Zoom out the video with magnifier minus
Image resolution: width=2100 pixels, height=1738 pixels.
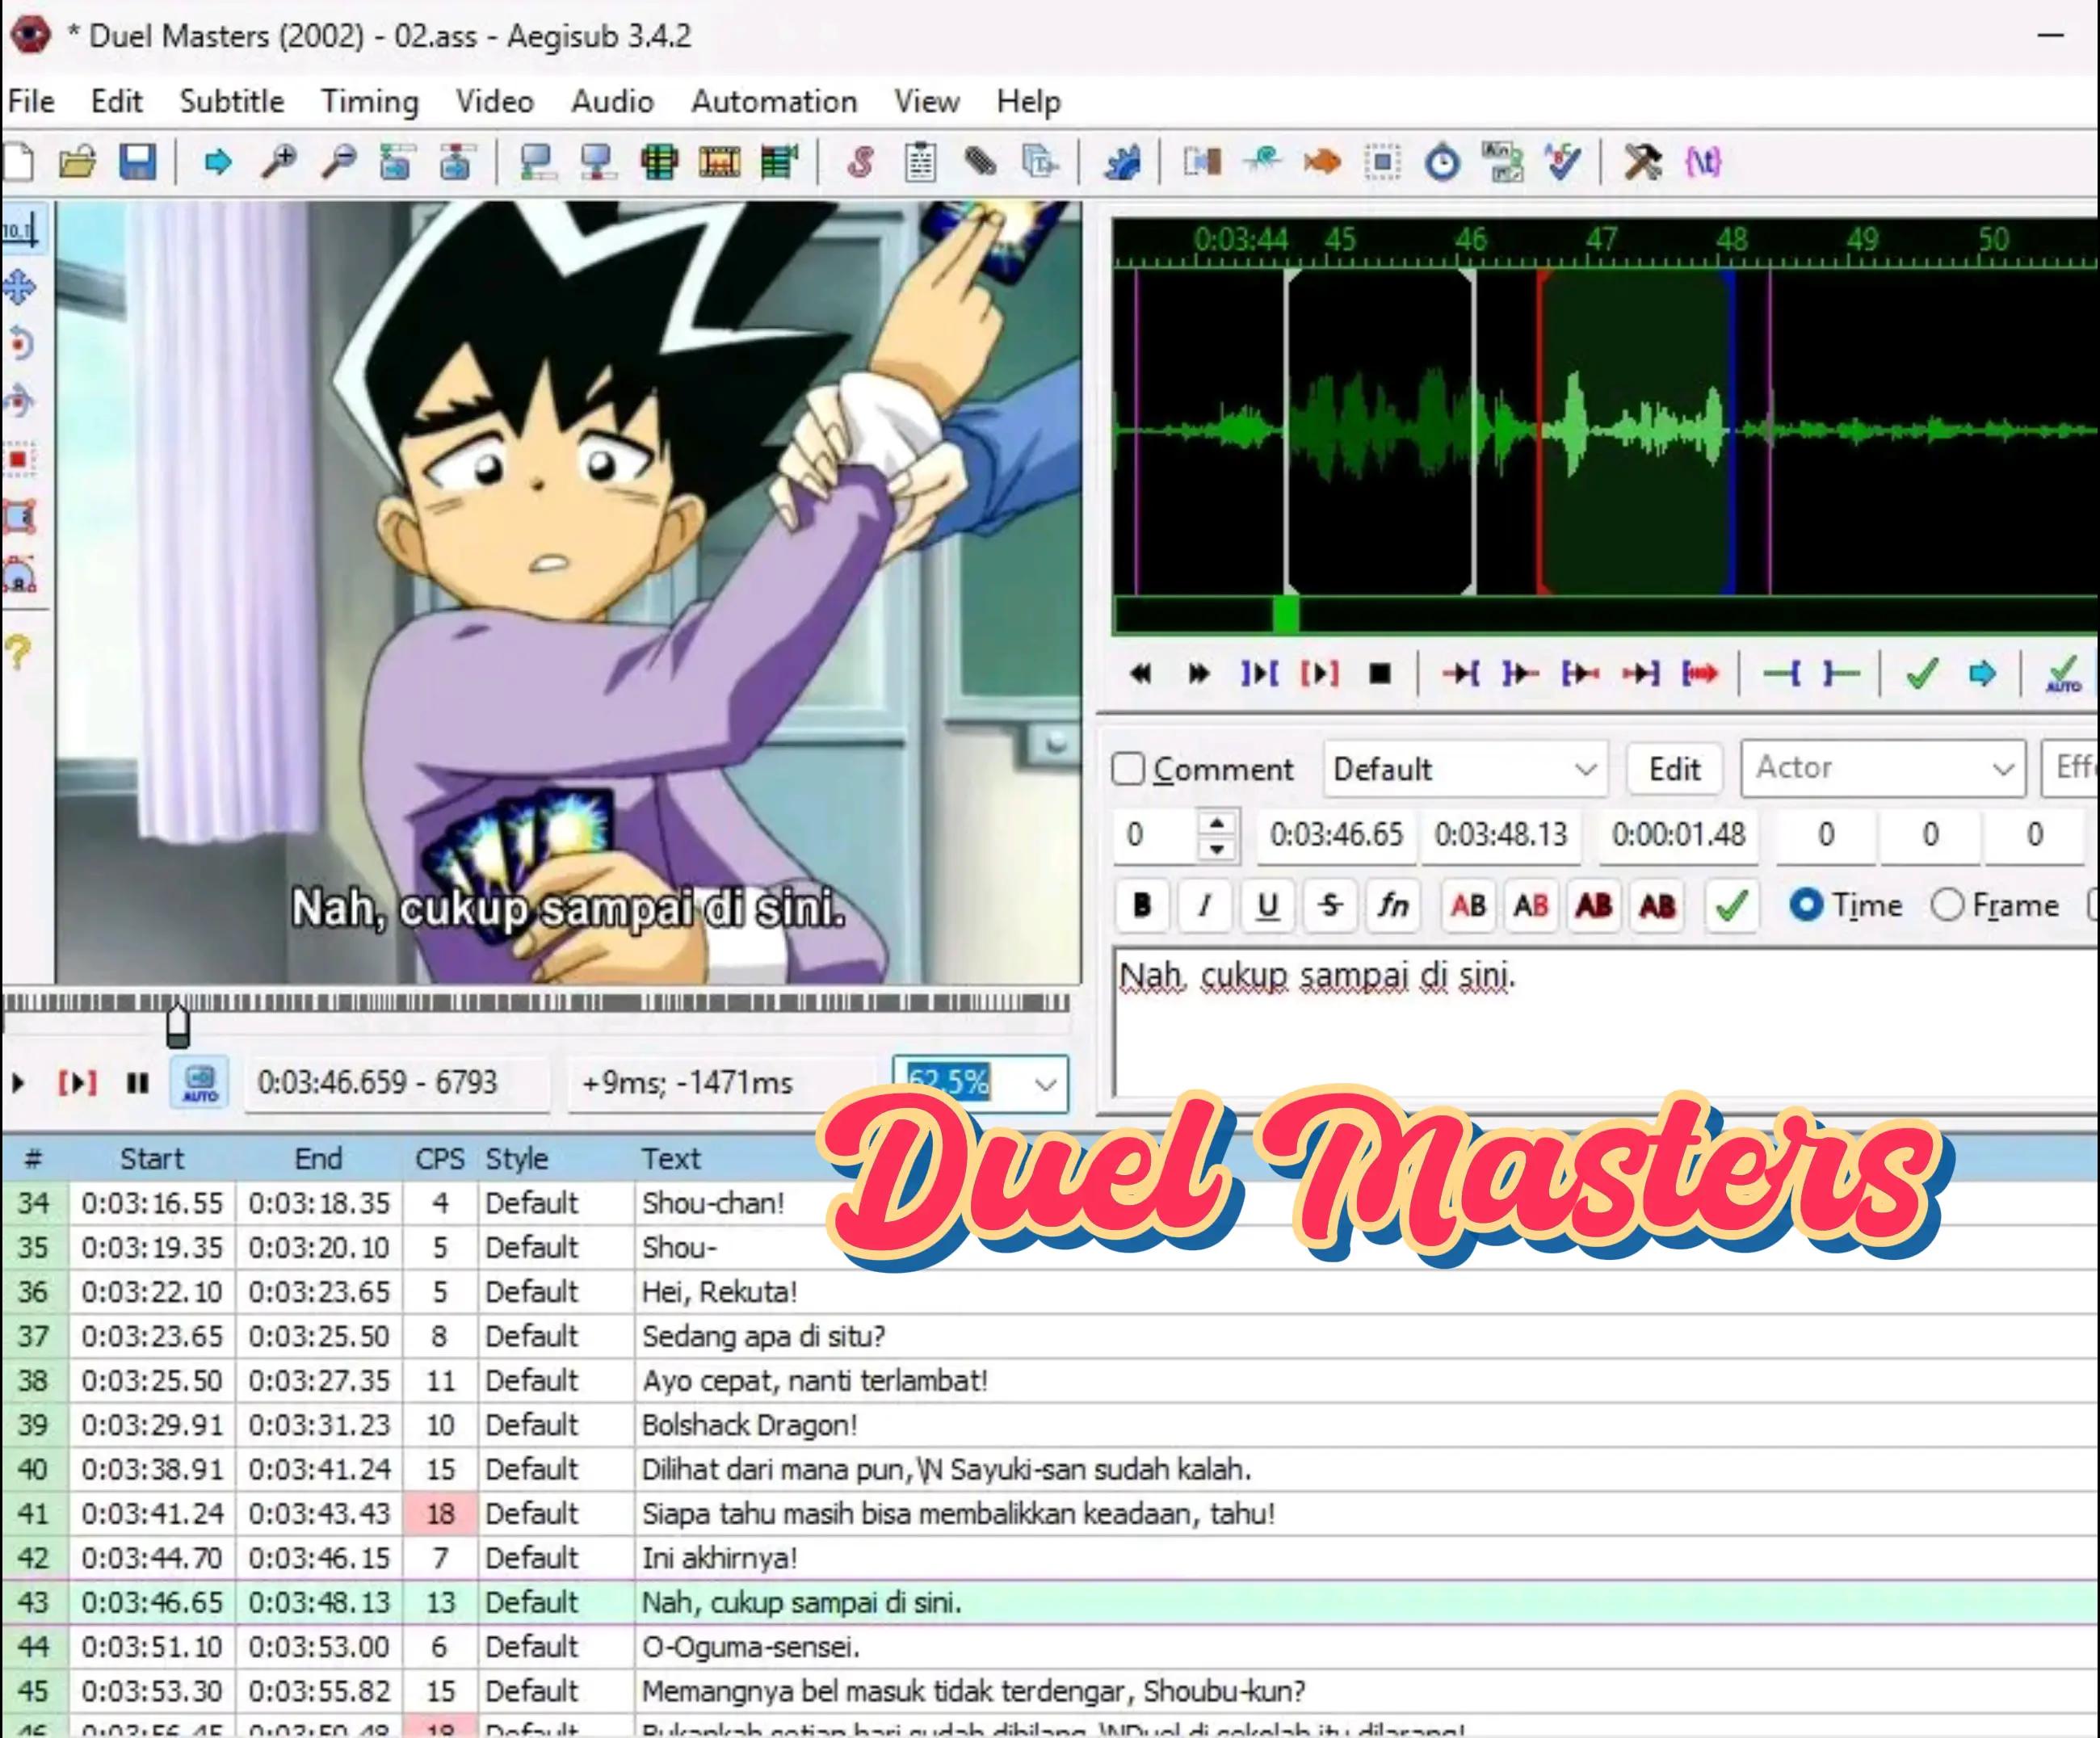point(338,162)
